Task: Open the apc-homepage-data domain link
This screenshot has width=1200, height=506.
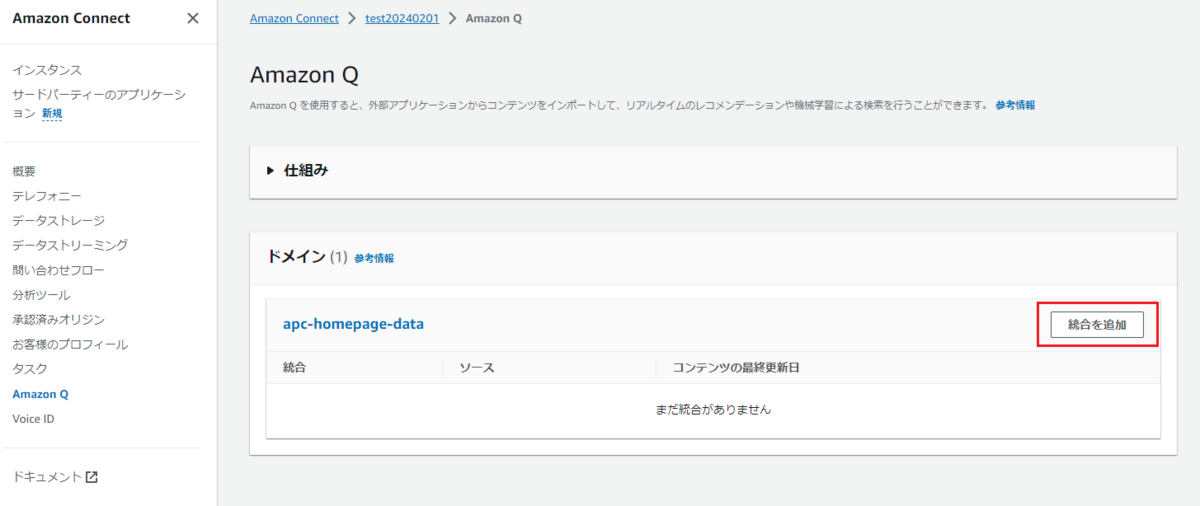Action: coord(354,324)
